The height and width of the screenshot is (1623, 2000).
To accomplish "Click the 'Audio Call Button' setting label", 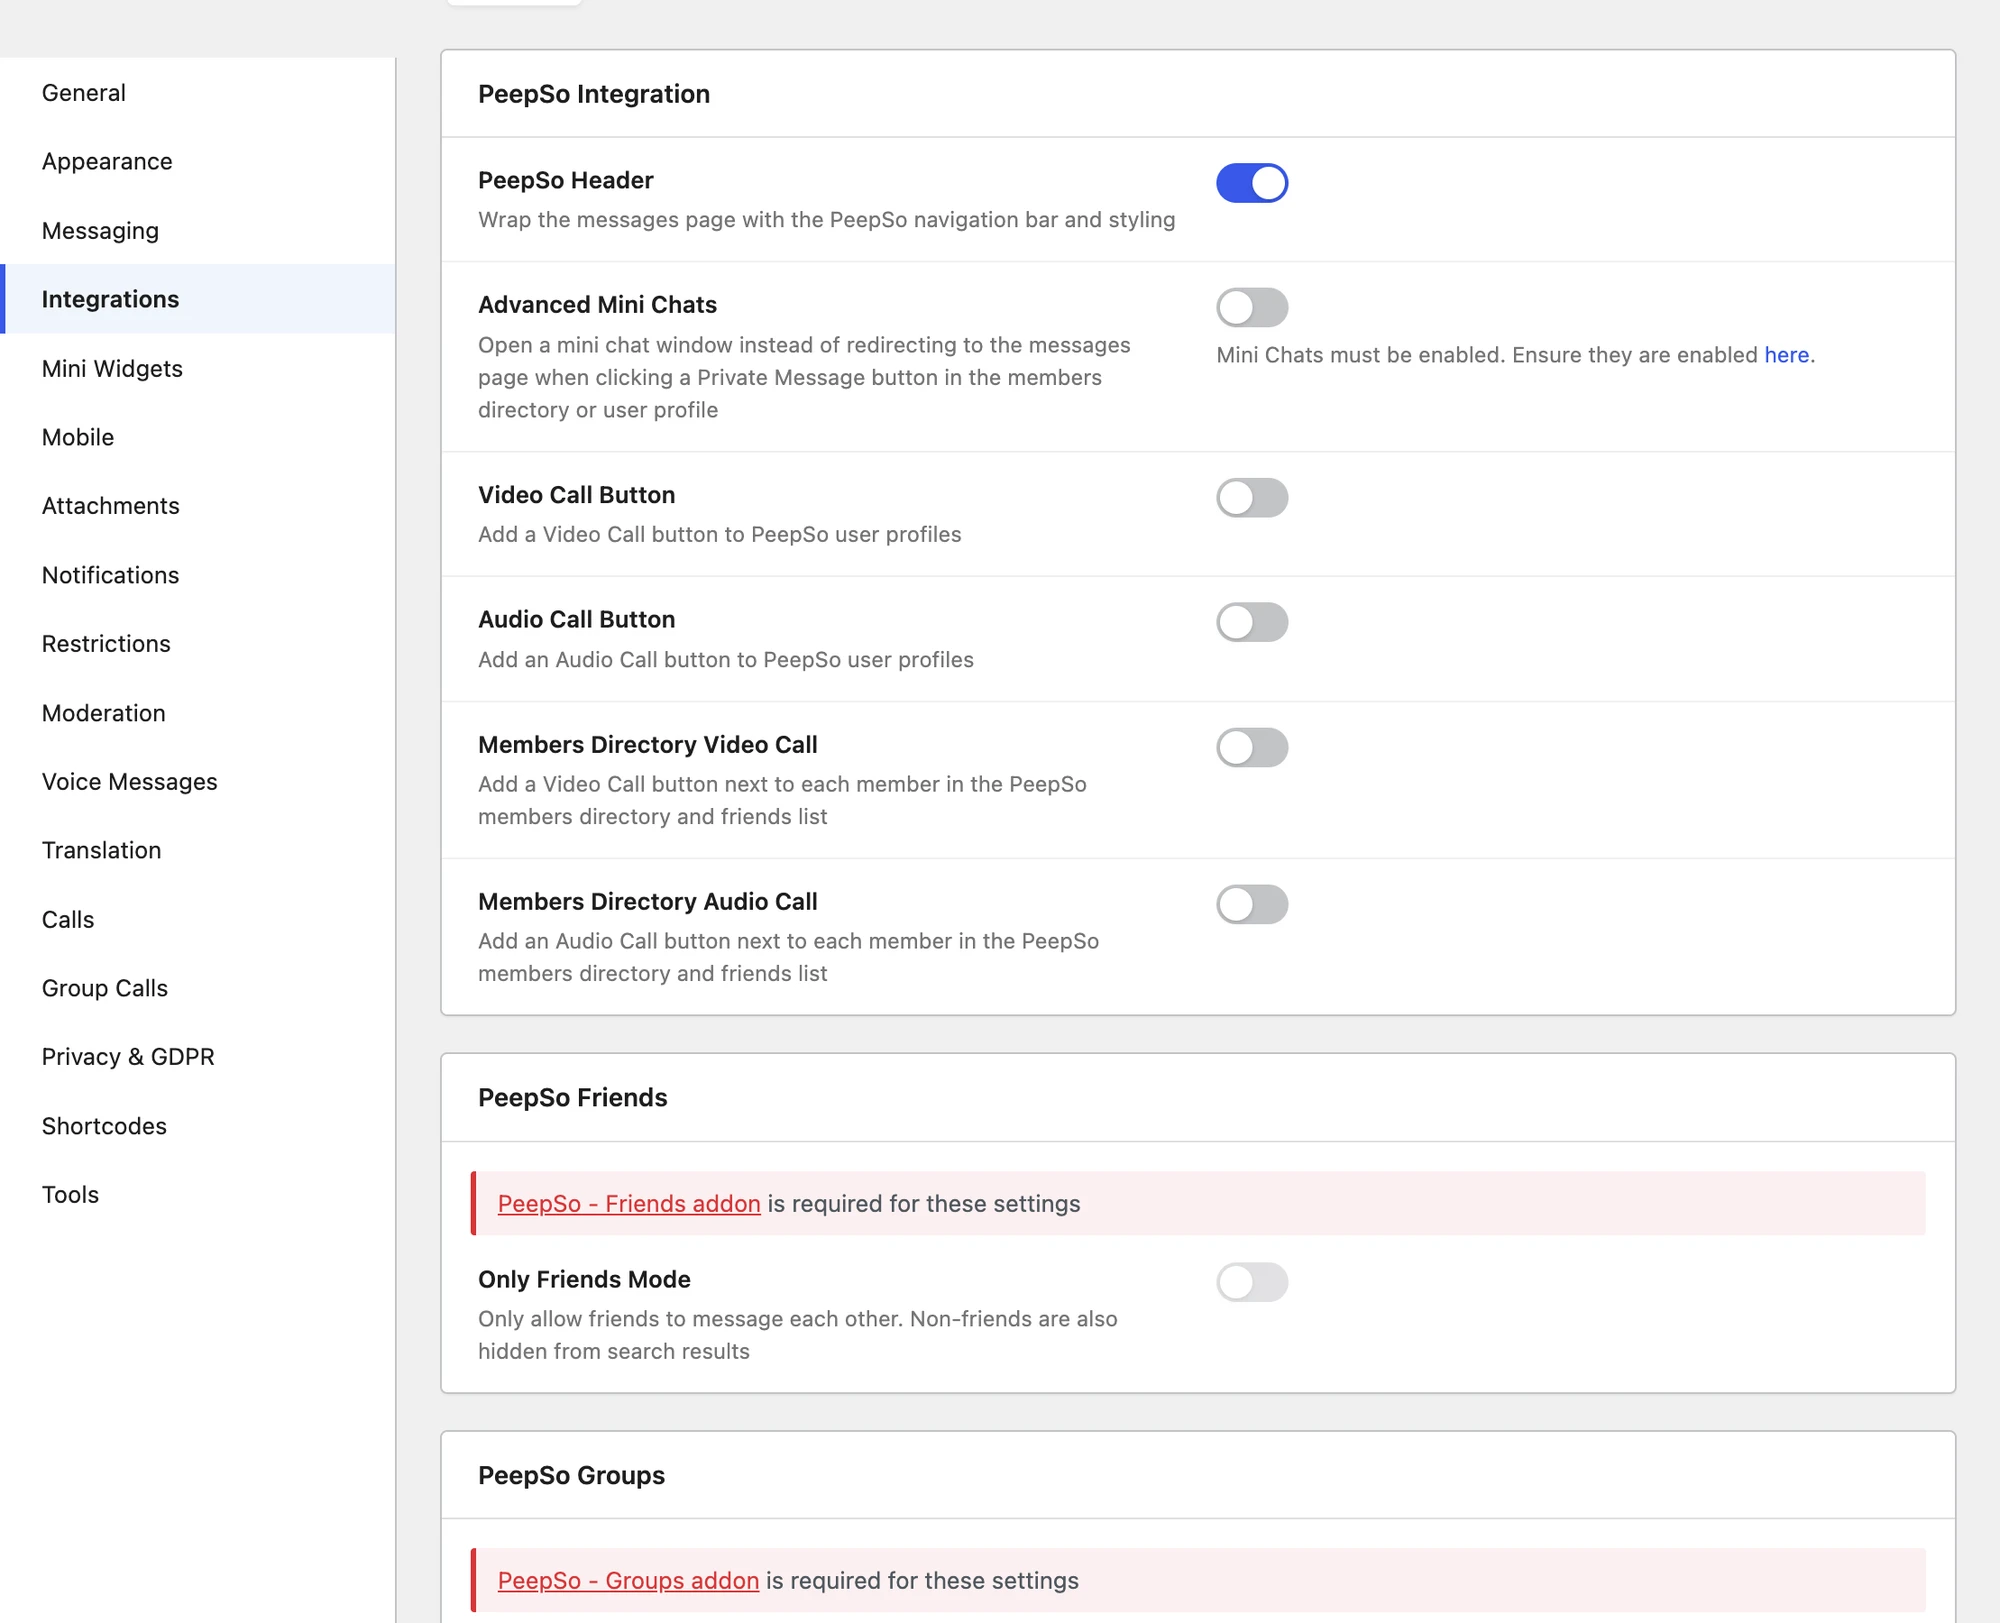I will (576, 620).
